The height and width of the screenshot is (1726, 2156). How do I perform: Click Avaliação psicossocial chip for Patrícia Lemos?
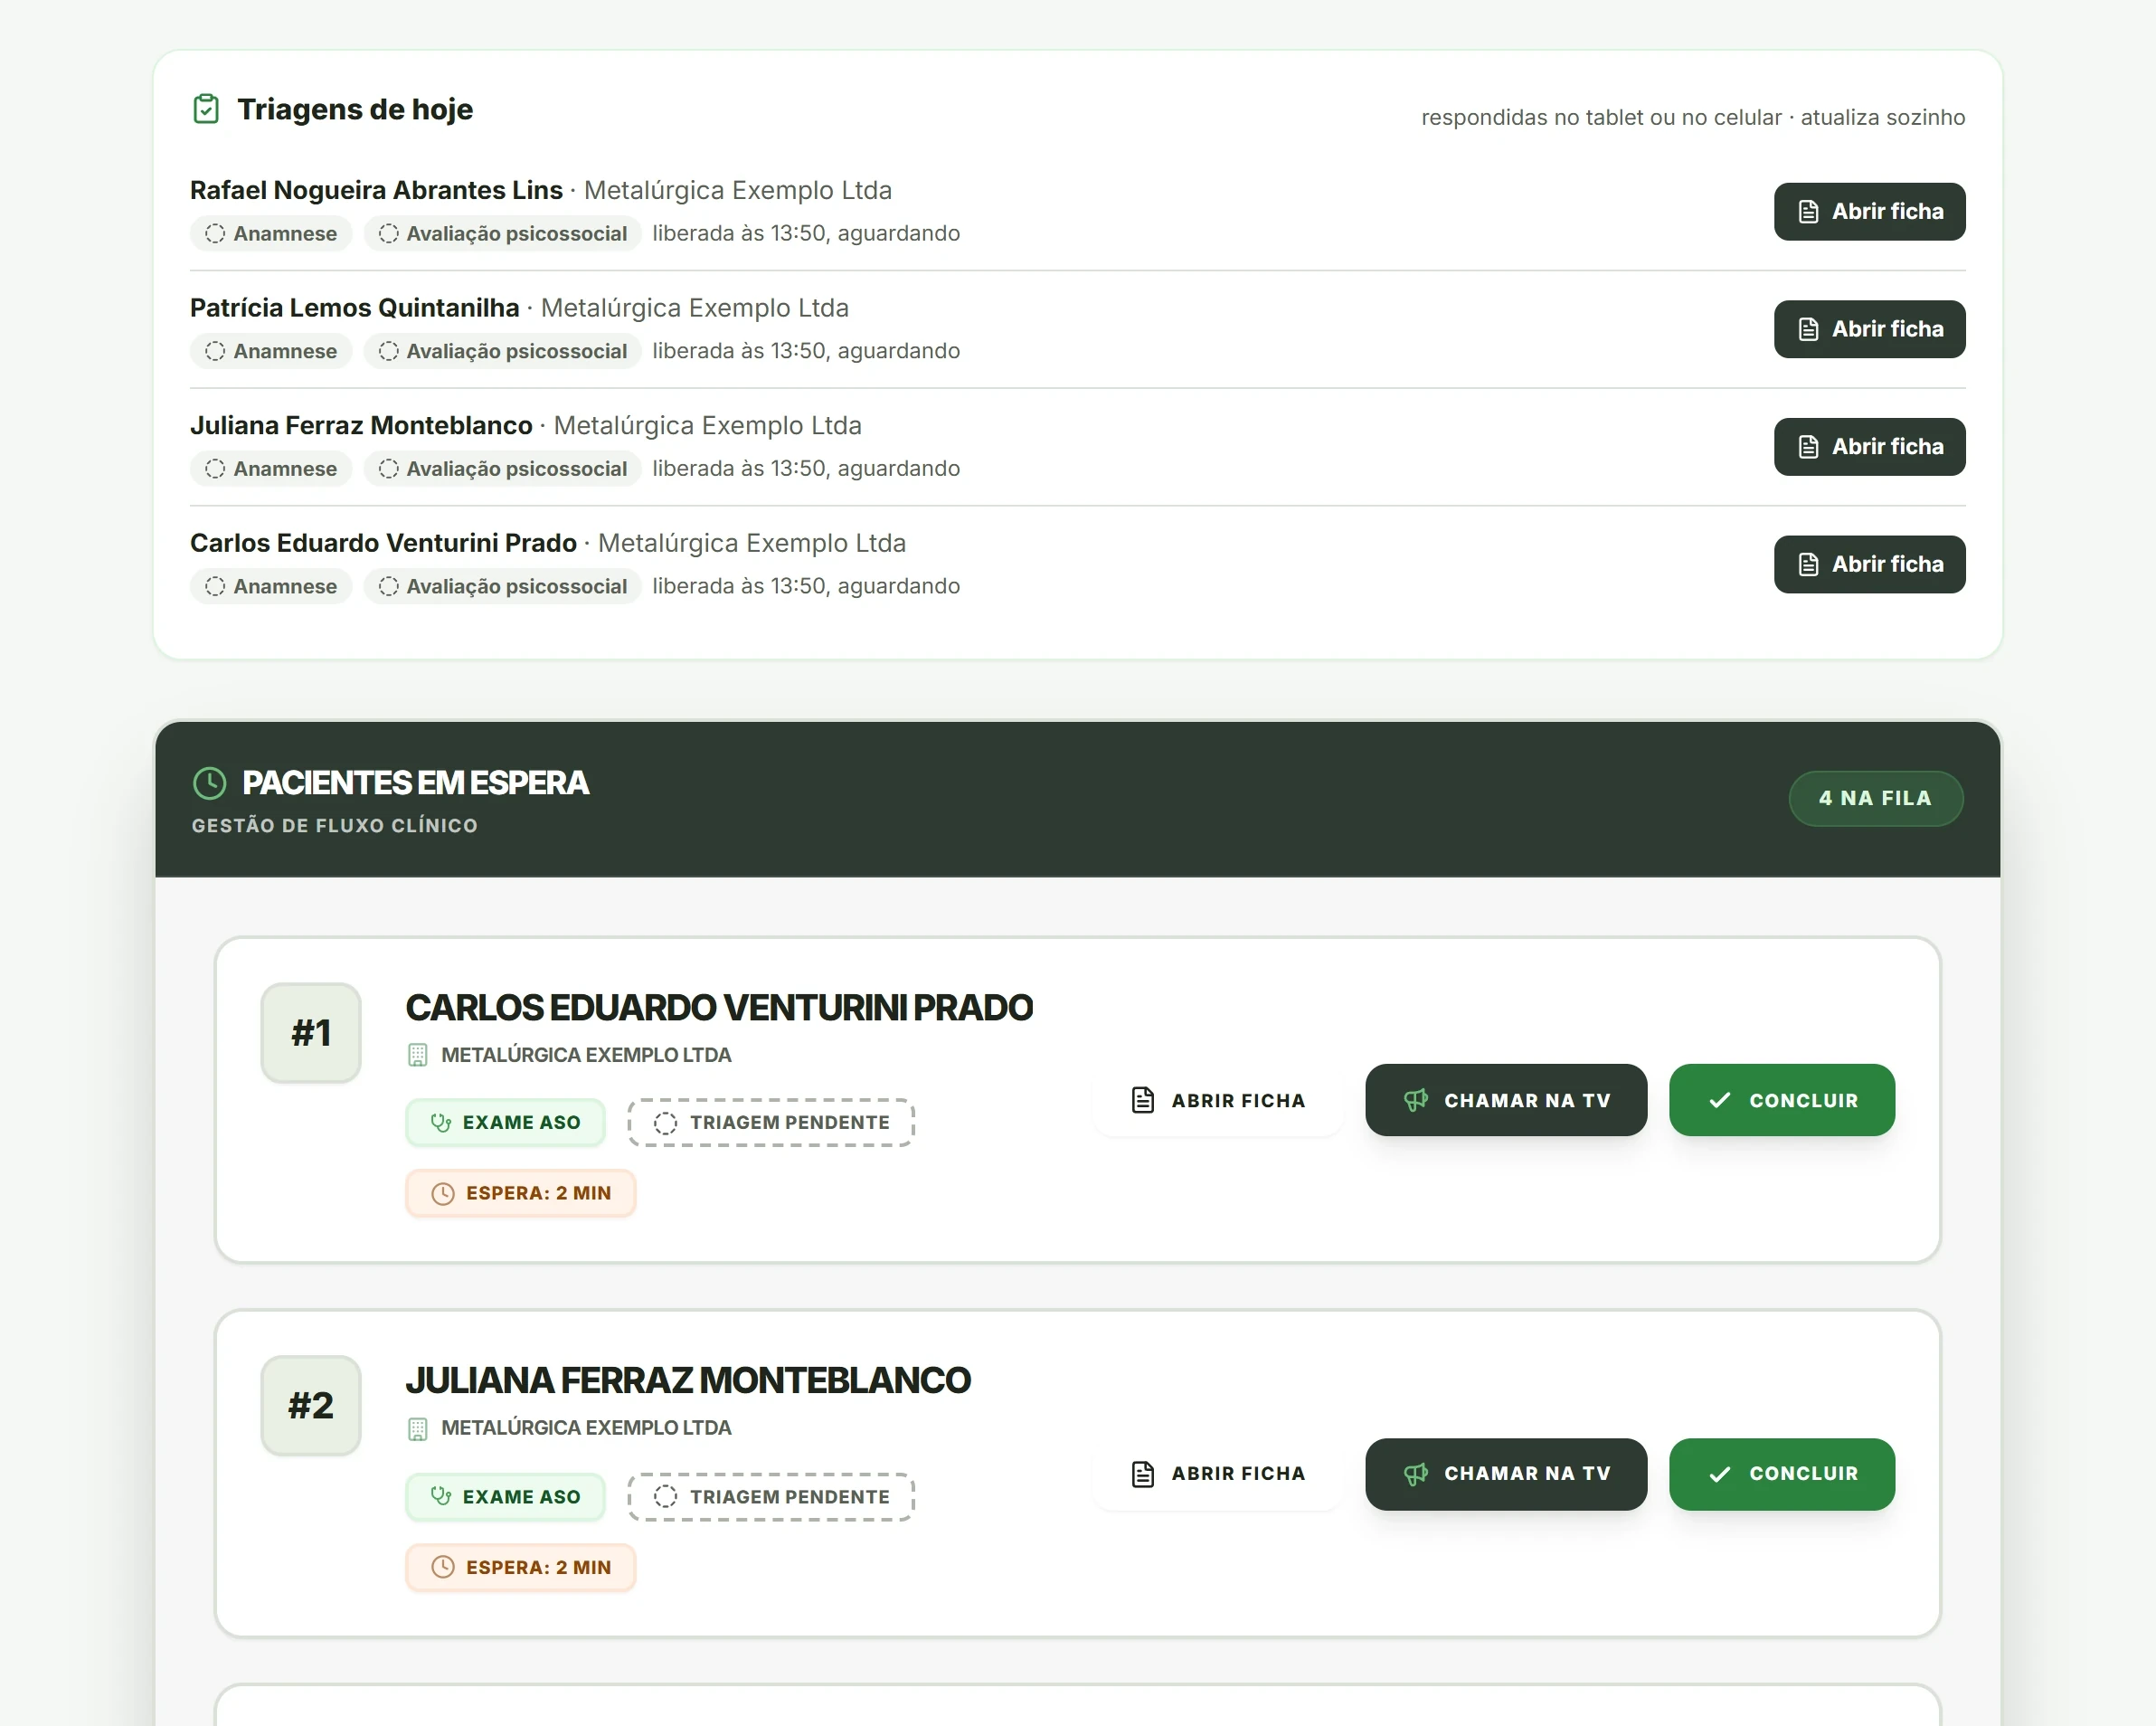coord(502,351)
